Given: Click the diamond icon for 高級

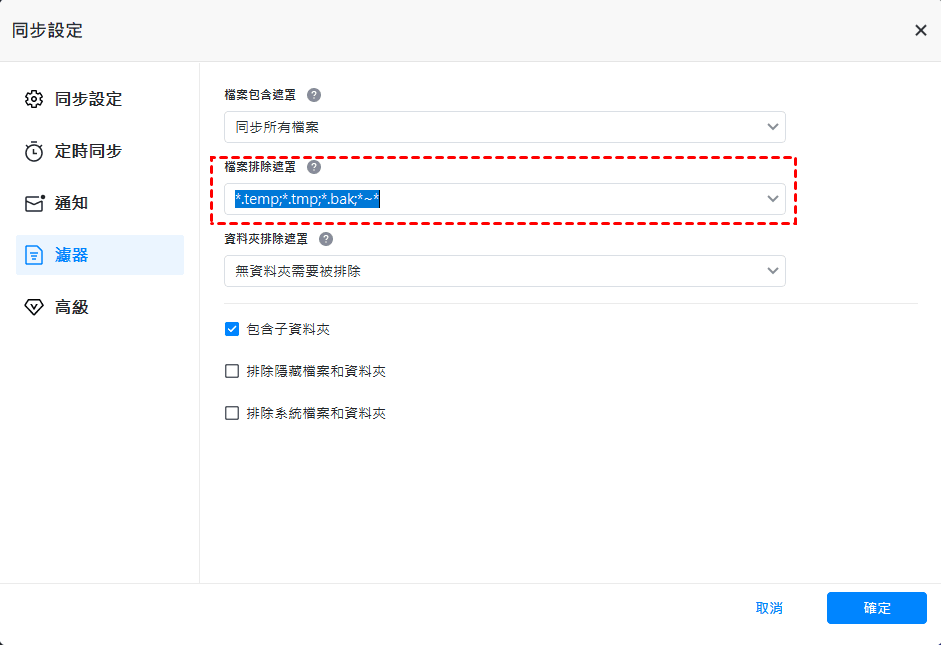Looking at the screenshot, I should coord(34,307).
